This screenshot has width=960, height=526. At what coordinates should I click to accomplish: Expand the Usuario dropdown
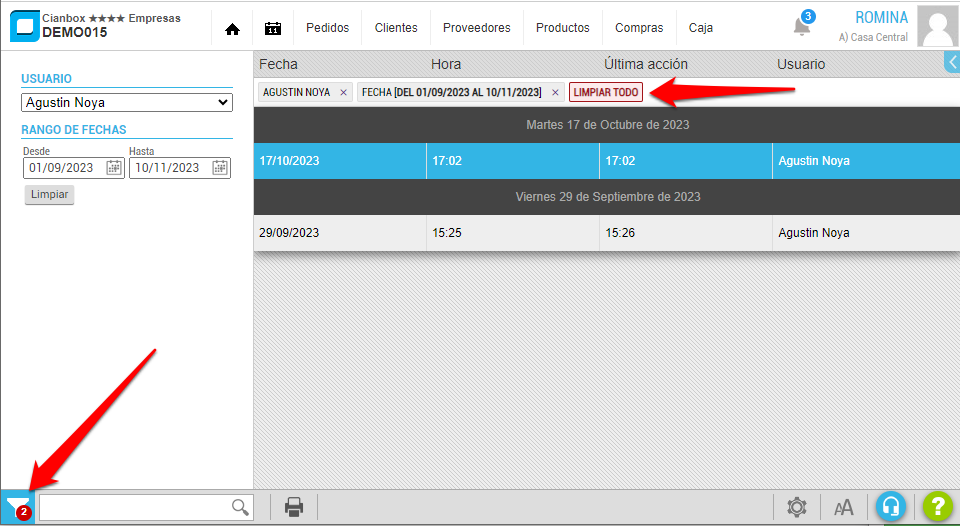tap(126, 102)
